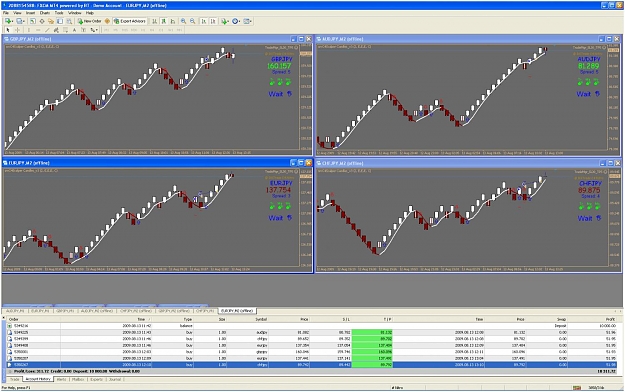Select the Cursor arrow tool
Screen dimensions: 625x392
click(8, 30)
